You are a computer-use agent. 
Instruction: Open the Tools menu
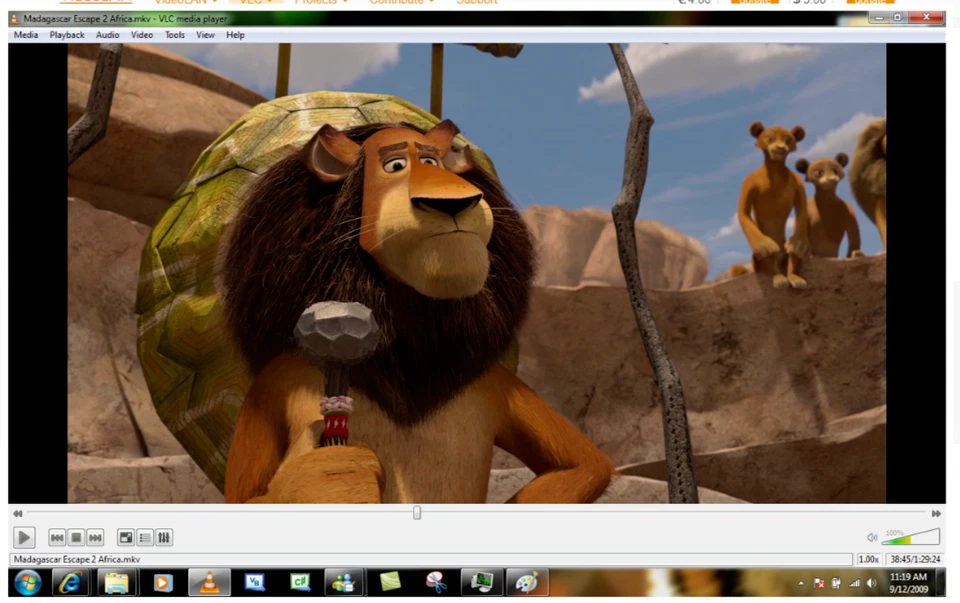point(174,35)
